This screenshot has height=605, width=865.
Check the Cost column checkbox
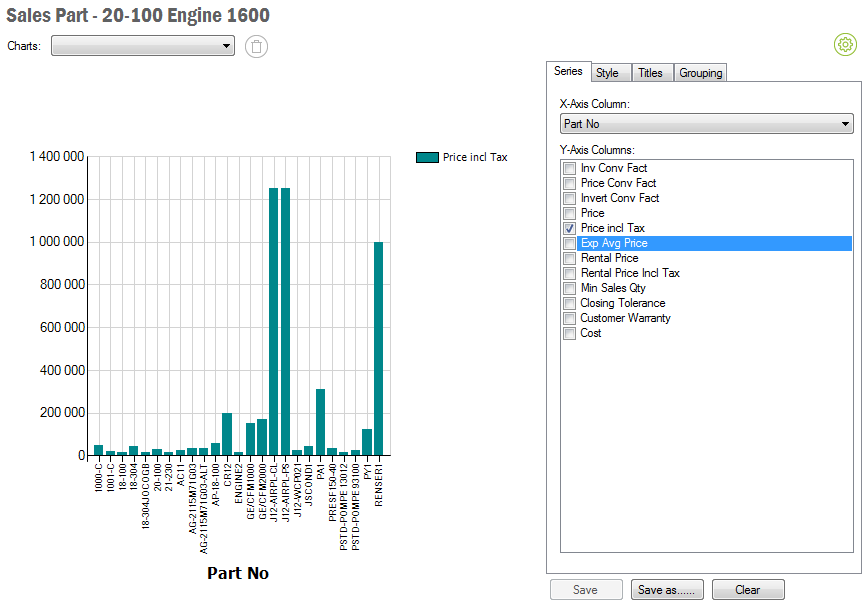[570, 333]
